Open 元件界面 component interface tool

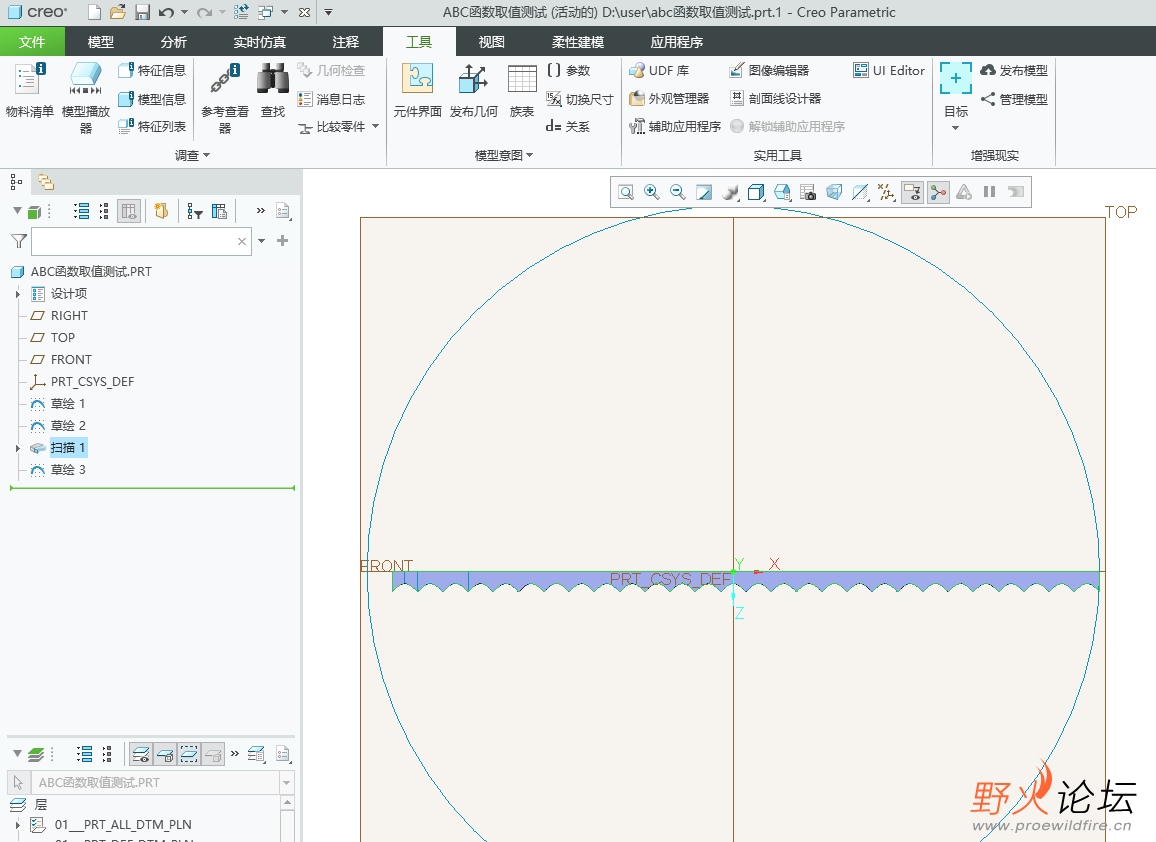417,90
